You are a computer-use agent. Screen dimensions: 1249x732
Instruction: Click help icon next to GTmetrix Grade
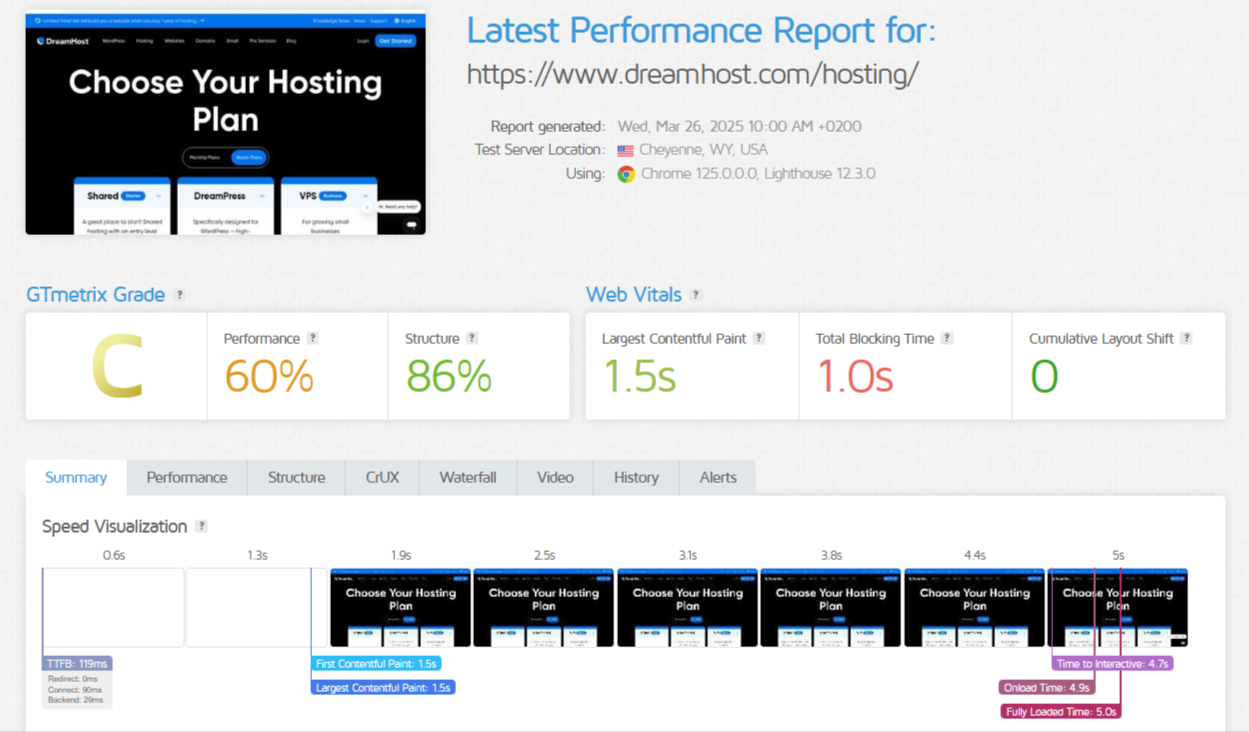pyautogui.click(x=180, y=295)
